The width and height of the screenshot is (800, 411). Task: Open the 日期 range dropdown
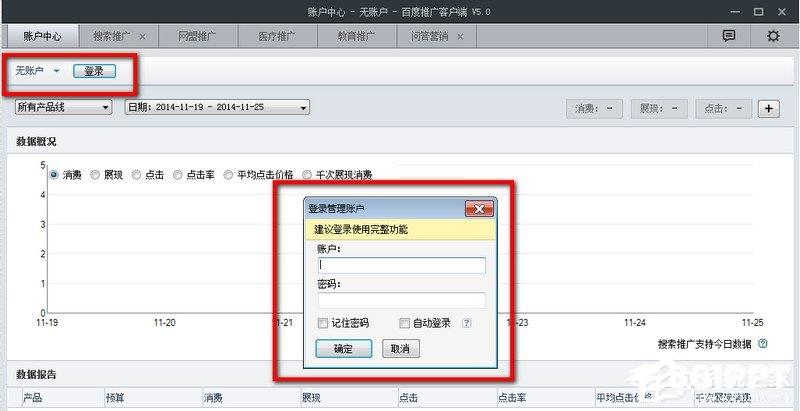pyautogui.click(x=217, y=108)
